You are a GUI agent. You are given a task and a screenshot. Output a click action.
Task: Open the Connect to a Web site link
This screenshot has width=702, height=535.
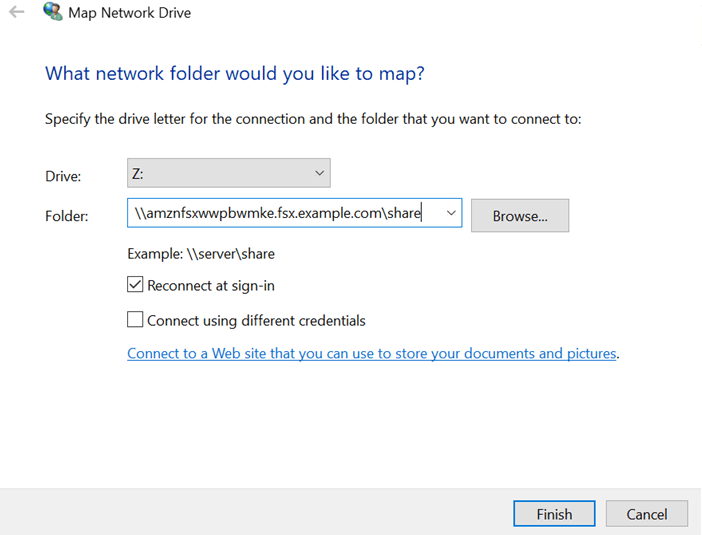click(372, 353)
